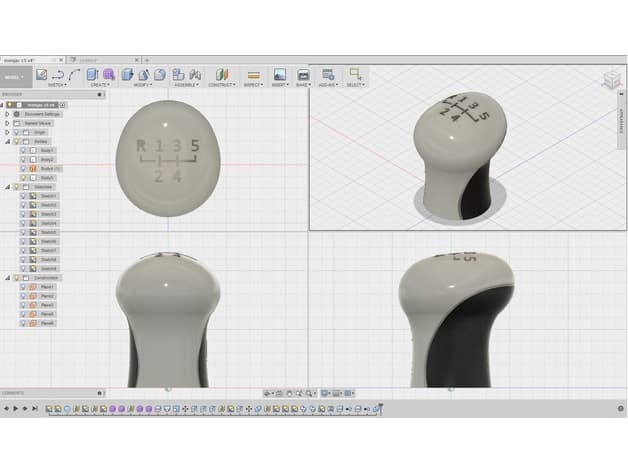Select the Pan hand icon
This screenshot has height=472, width=628.
(x=289, y=393)
